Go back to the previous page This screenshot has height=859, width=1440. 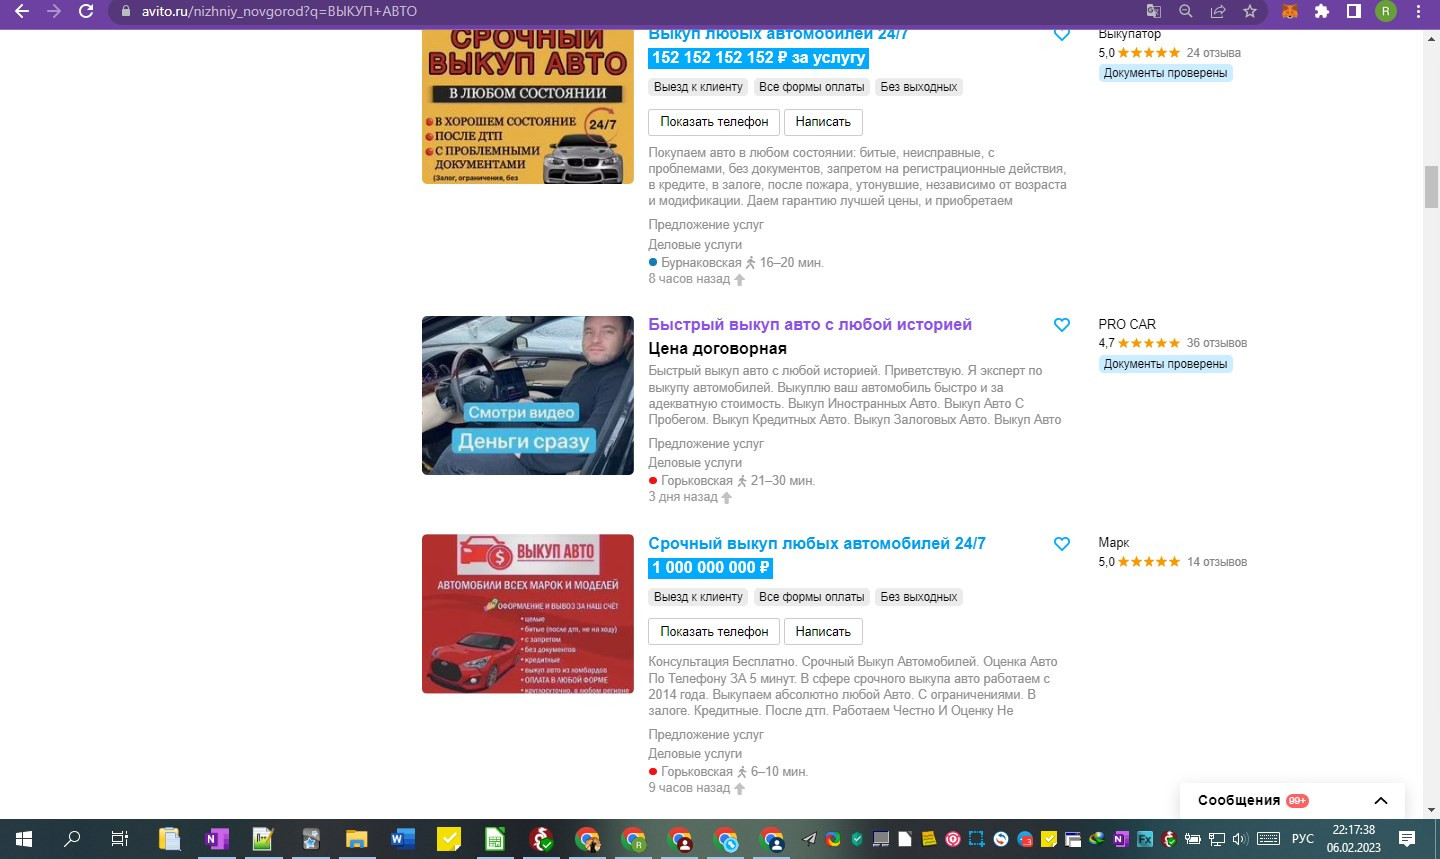pos(22,11)
